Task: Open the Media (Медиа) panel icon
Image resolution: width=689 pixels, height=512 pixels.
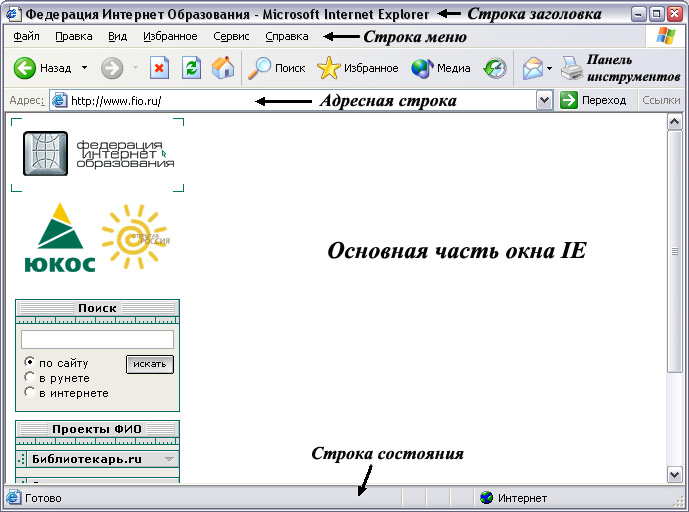Action: point(422,68)
